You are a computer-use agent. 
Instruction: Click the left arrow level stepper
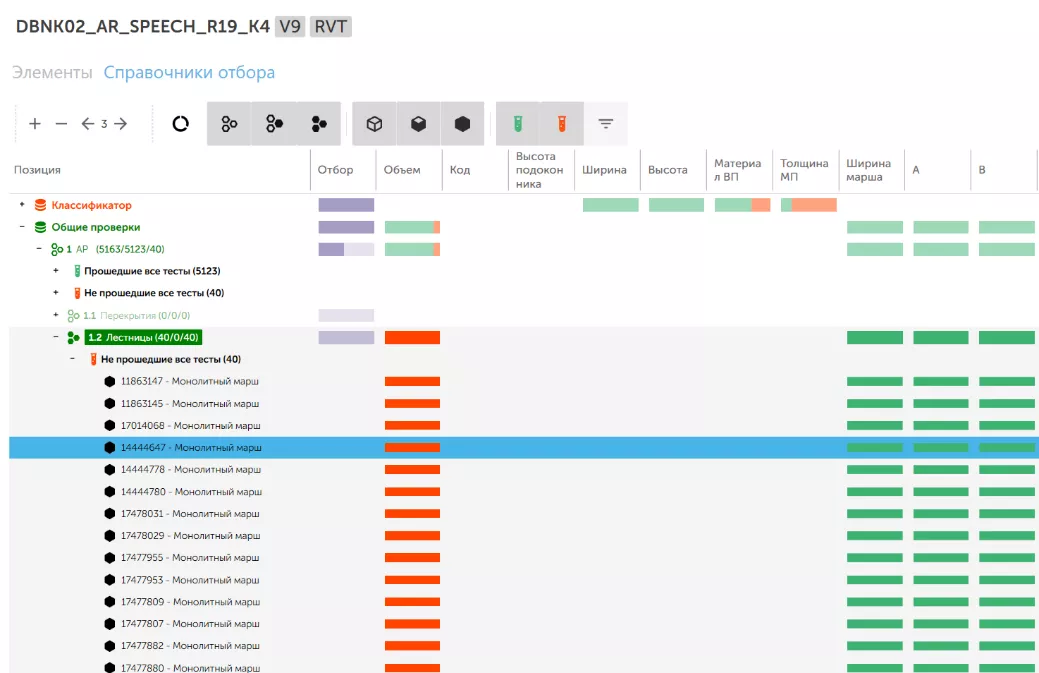coord(87,124)
